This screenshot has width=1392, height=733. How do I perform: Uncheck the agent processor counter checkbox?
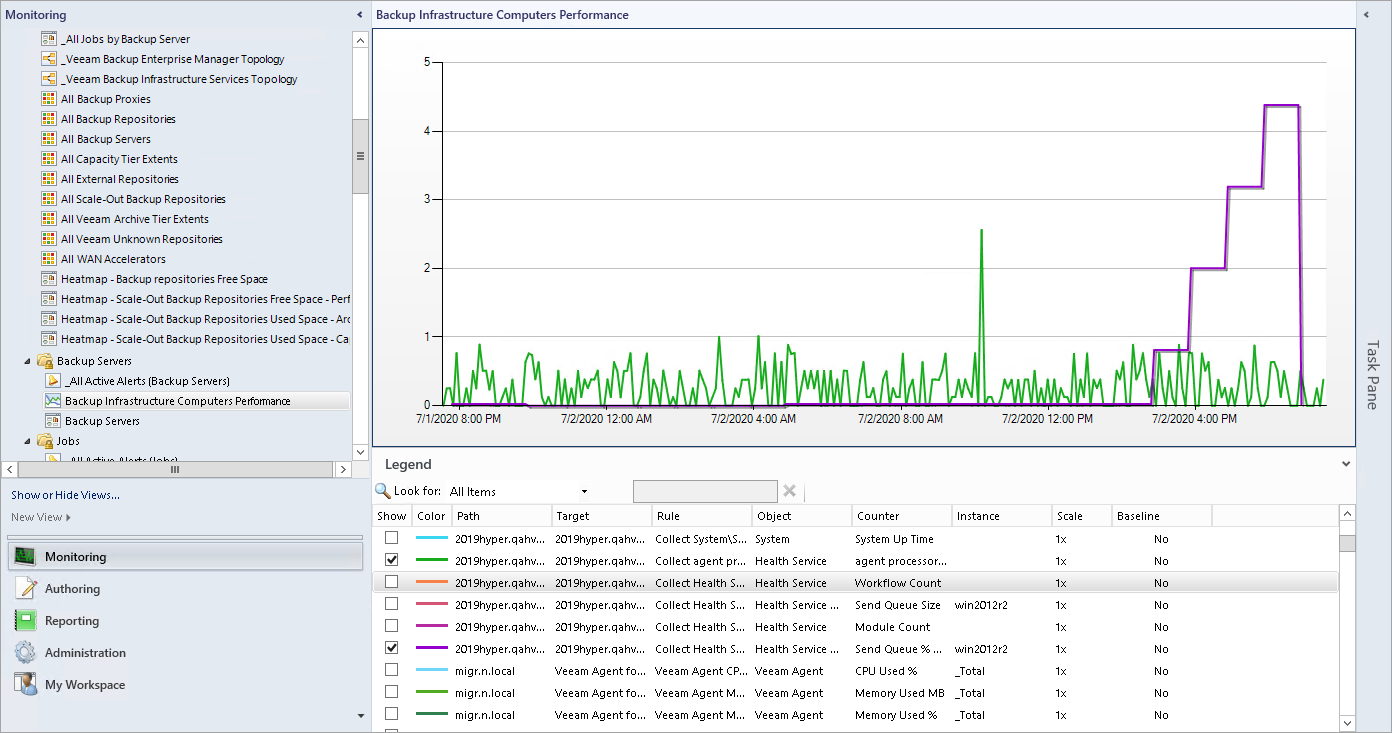[x=392, y=560]
